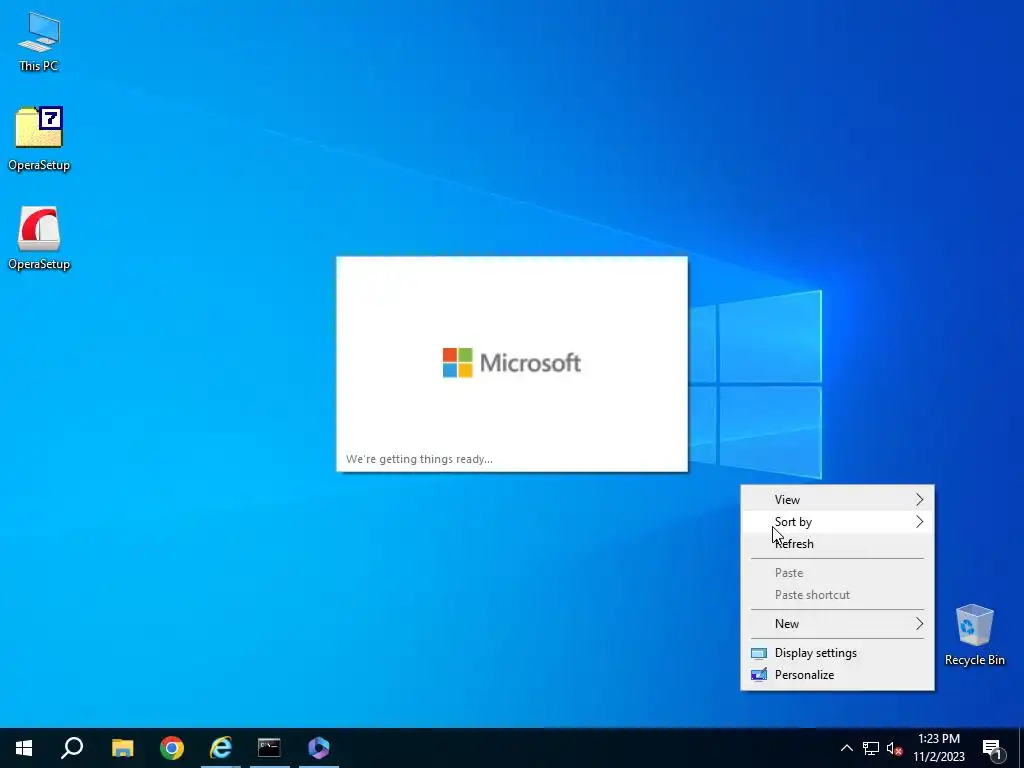This screenshot has height=768, width=1024.
Task: Open the View submenu
Action: (837, 500)
